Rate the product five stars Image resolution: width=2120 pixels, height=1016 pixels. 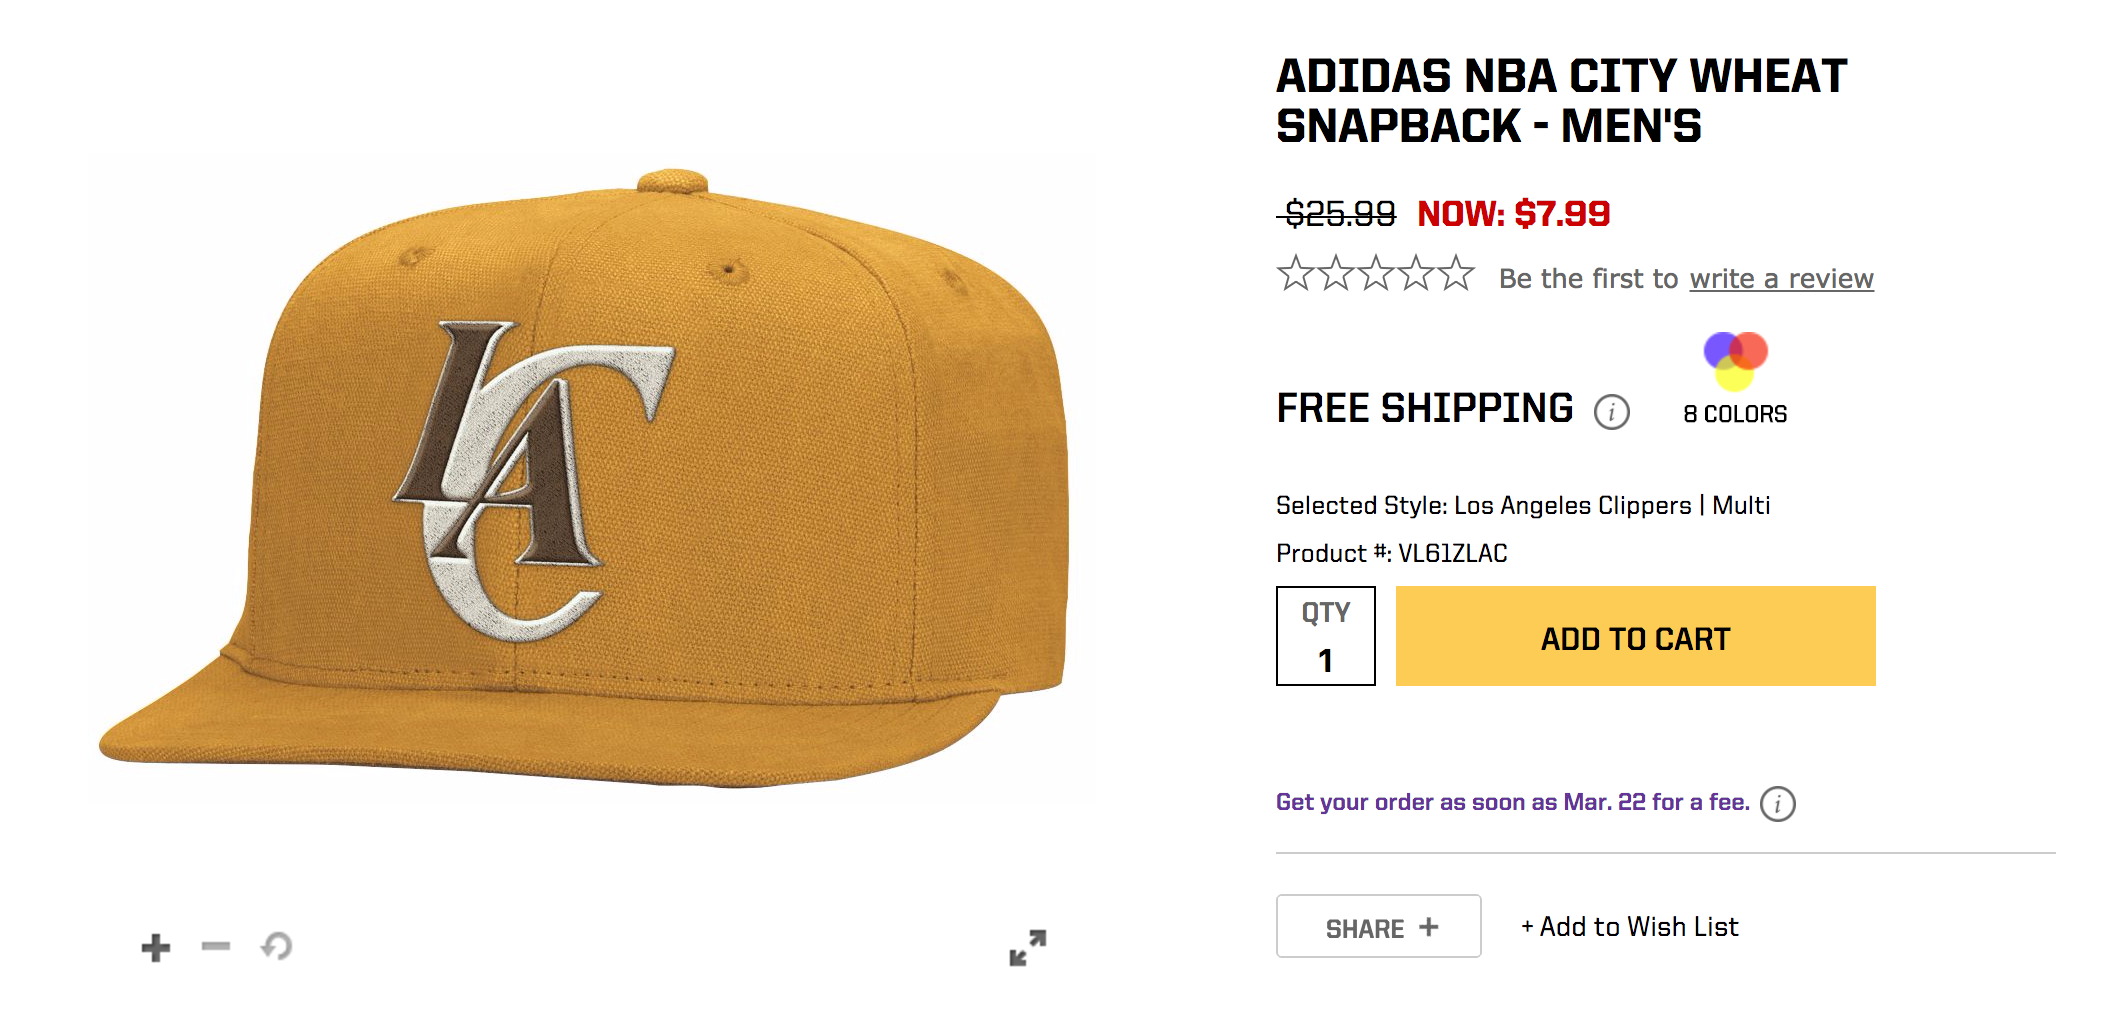tap(1456, 274)
